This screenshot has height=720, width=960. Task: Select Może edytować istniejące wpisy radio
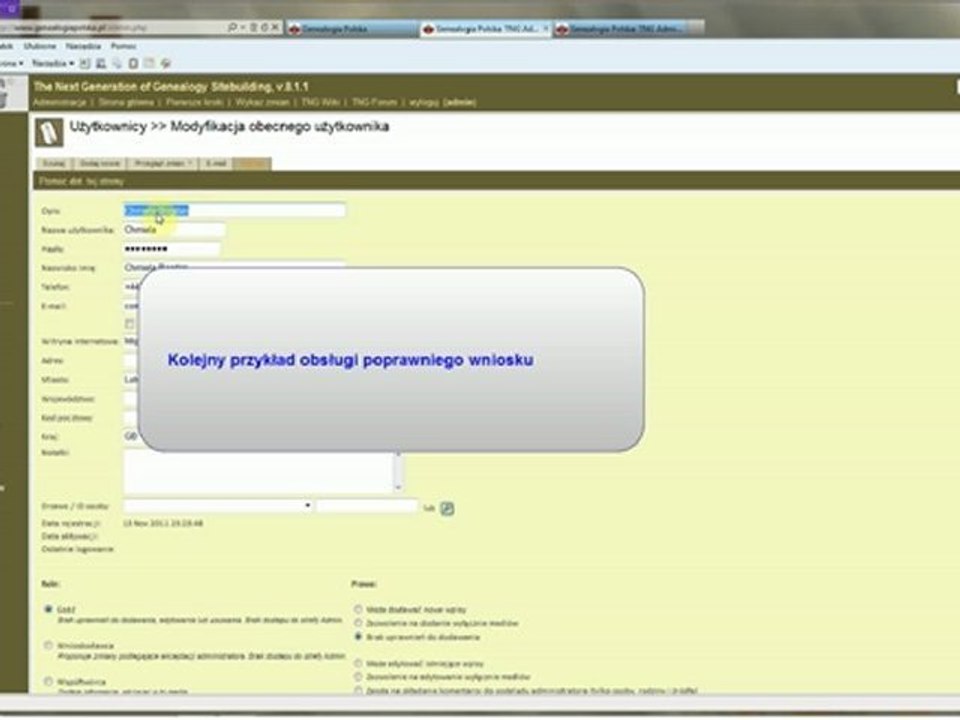coord(358,663)
